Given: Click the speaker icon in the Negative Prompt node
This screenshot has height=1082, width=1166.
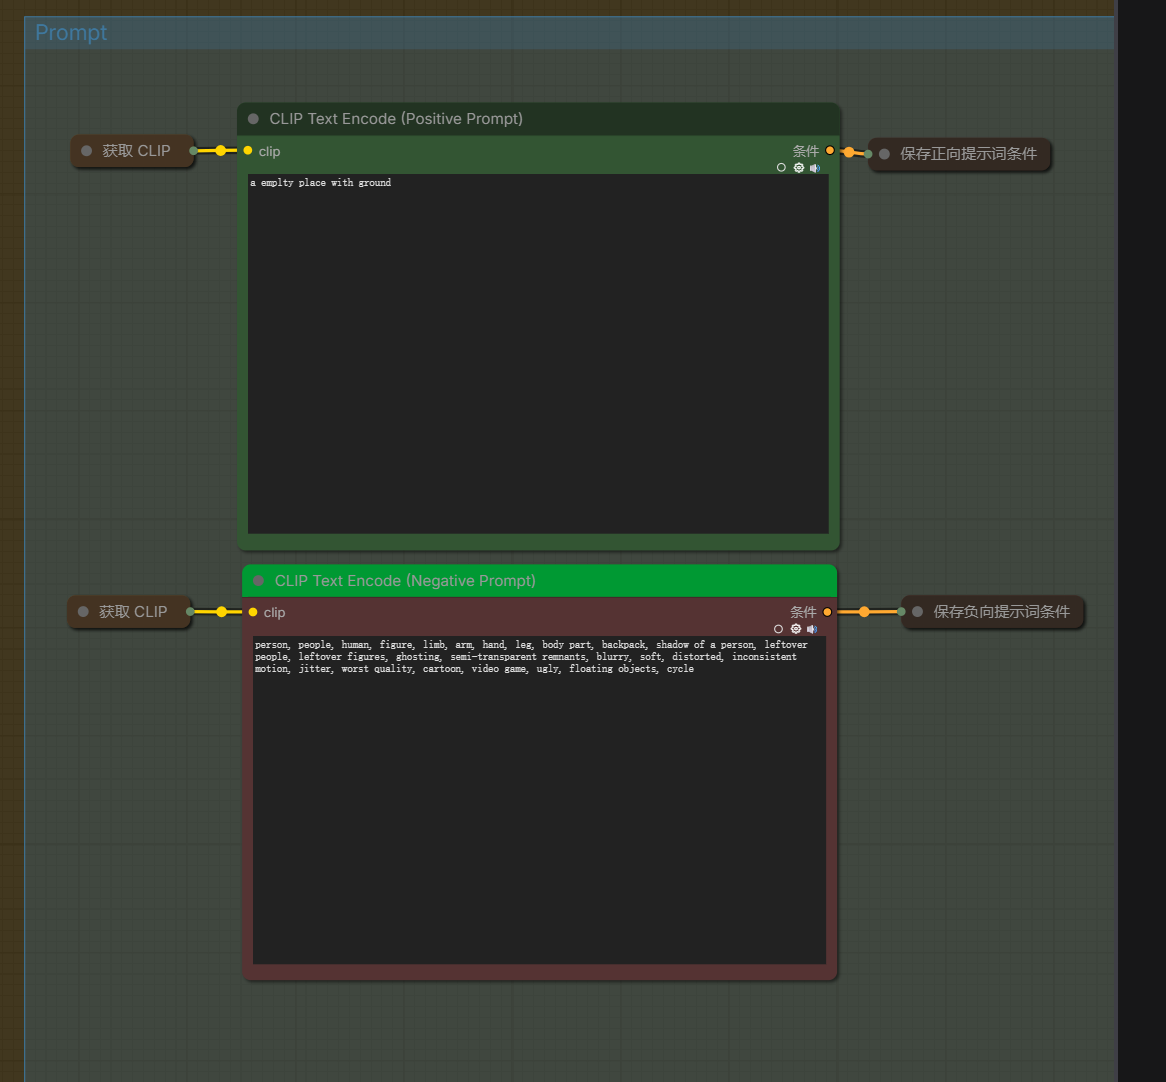Looking at the screenshot, I should click(x=812, y=628).
